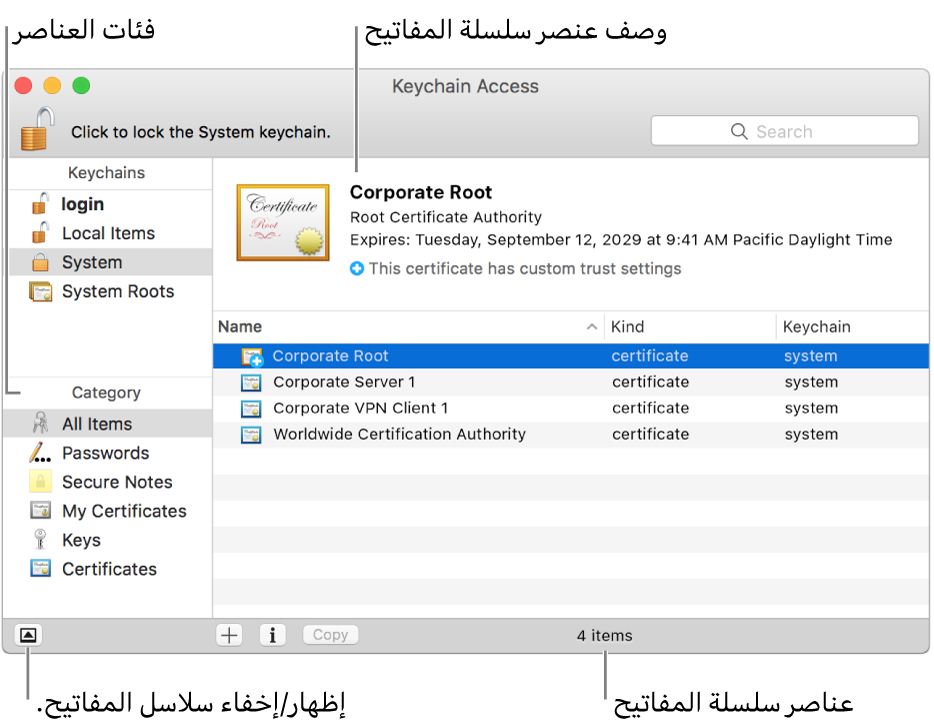Click the Worldwide Certification Authority certificate icon
This screenshot has height=724, width=934.
(251, 434)
